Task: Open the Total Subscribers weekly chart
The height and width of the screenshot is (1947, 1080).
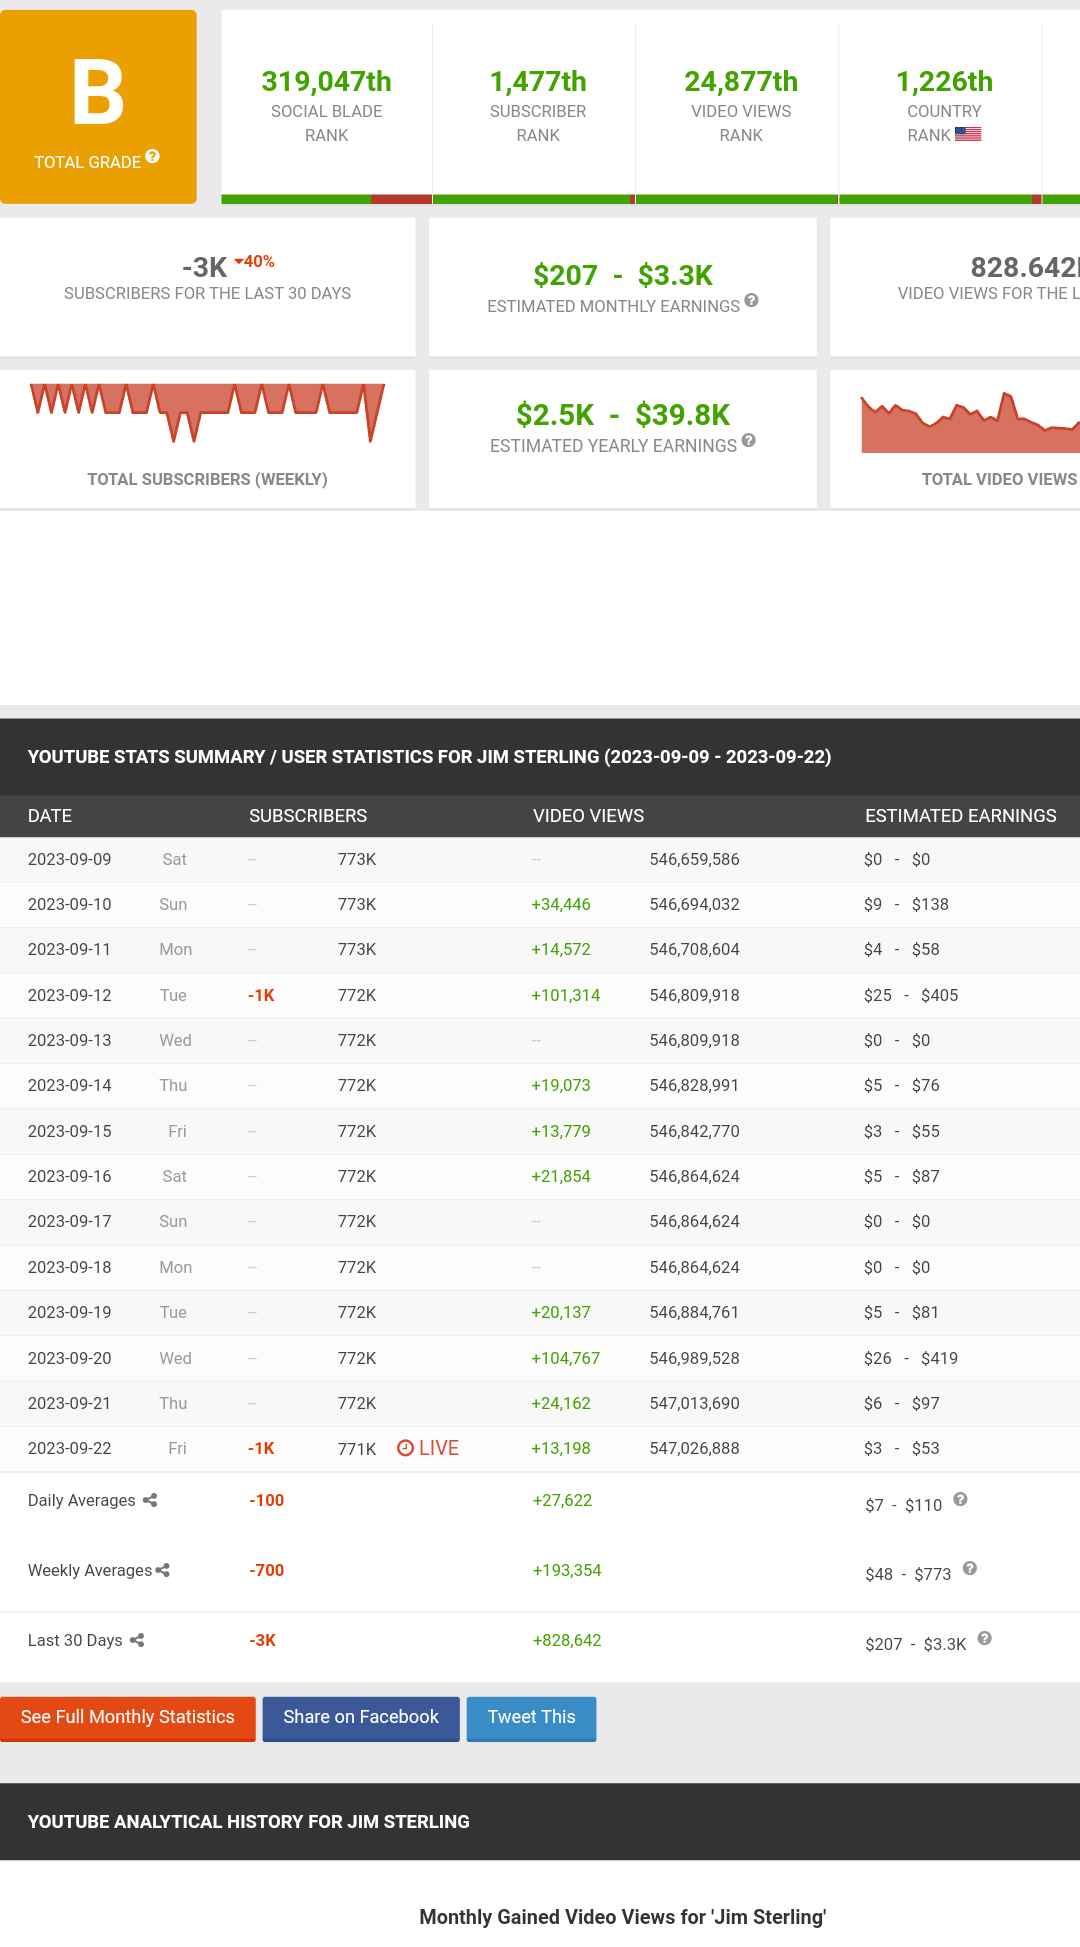Action: coord(208,413)
